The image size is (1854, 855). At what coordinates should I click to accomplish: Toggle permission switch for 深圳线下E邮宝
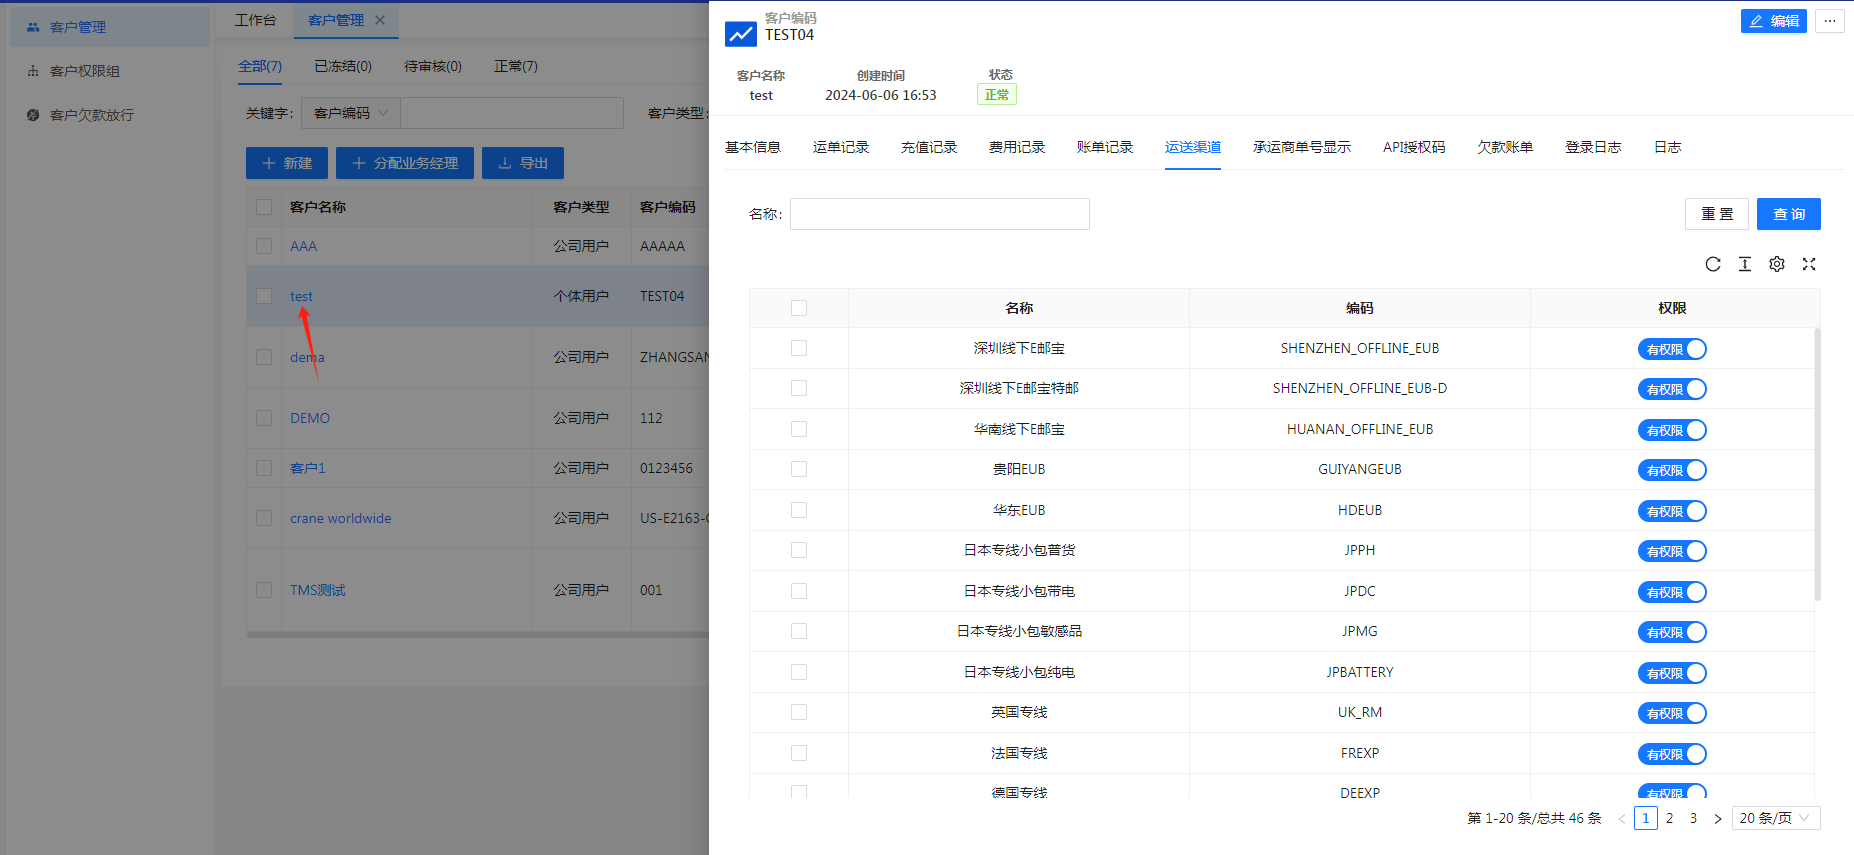[x=1672, y=349]
